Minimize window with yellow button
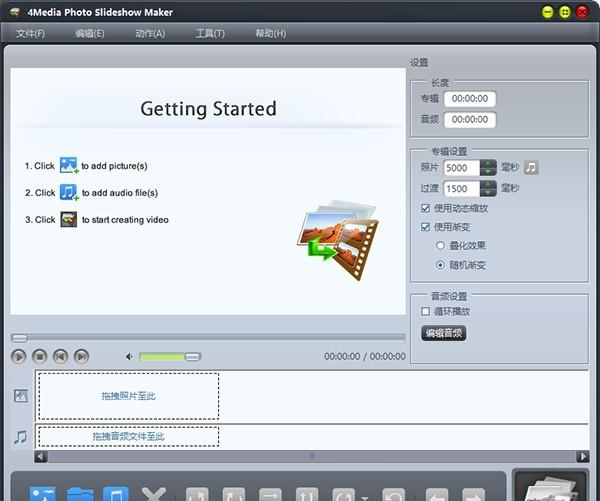The image size is (600, 501). click(548, 12)
